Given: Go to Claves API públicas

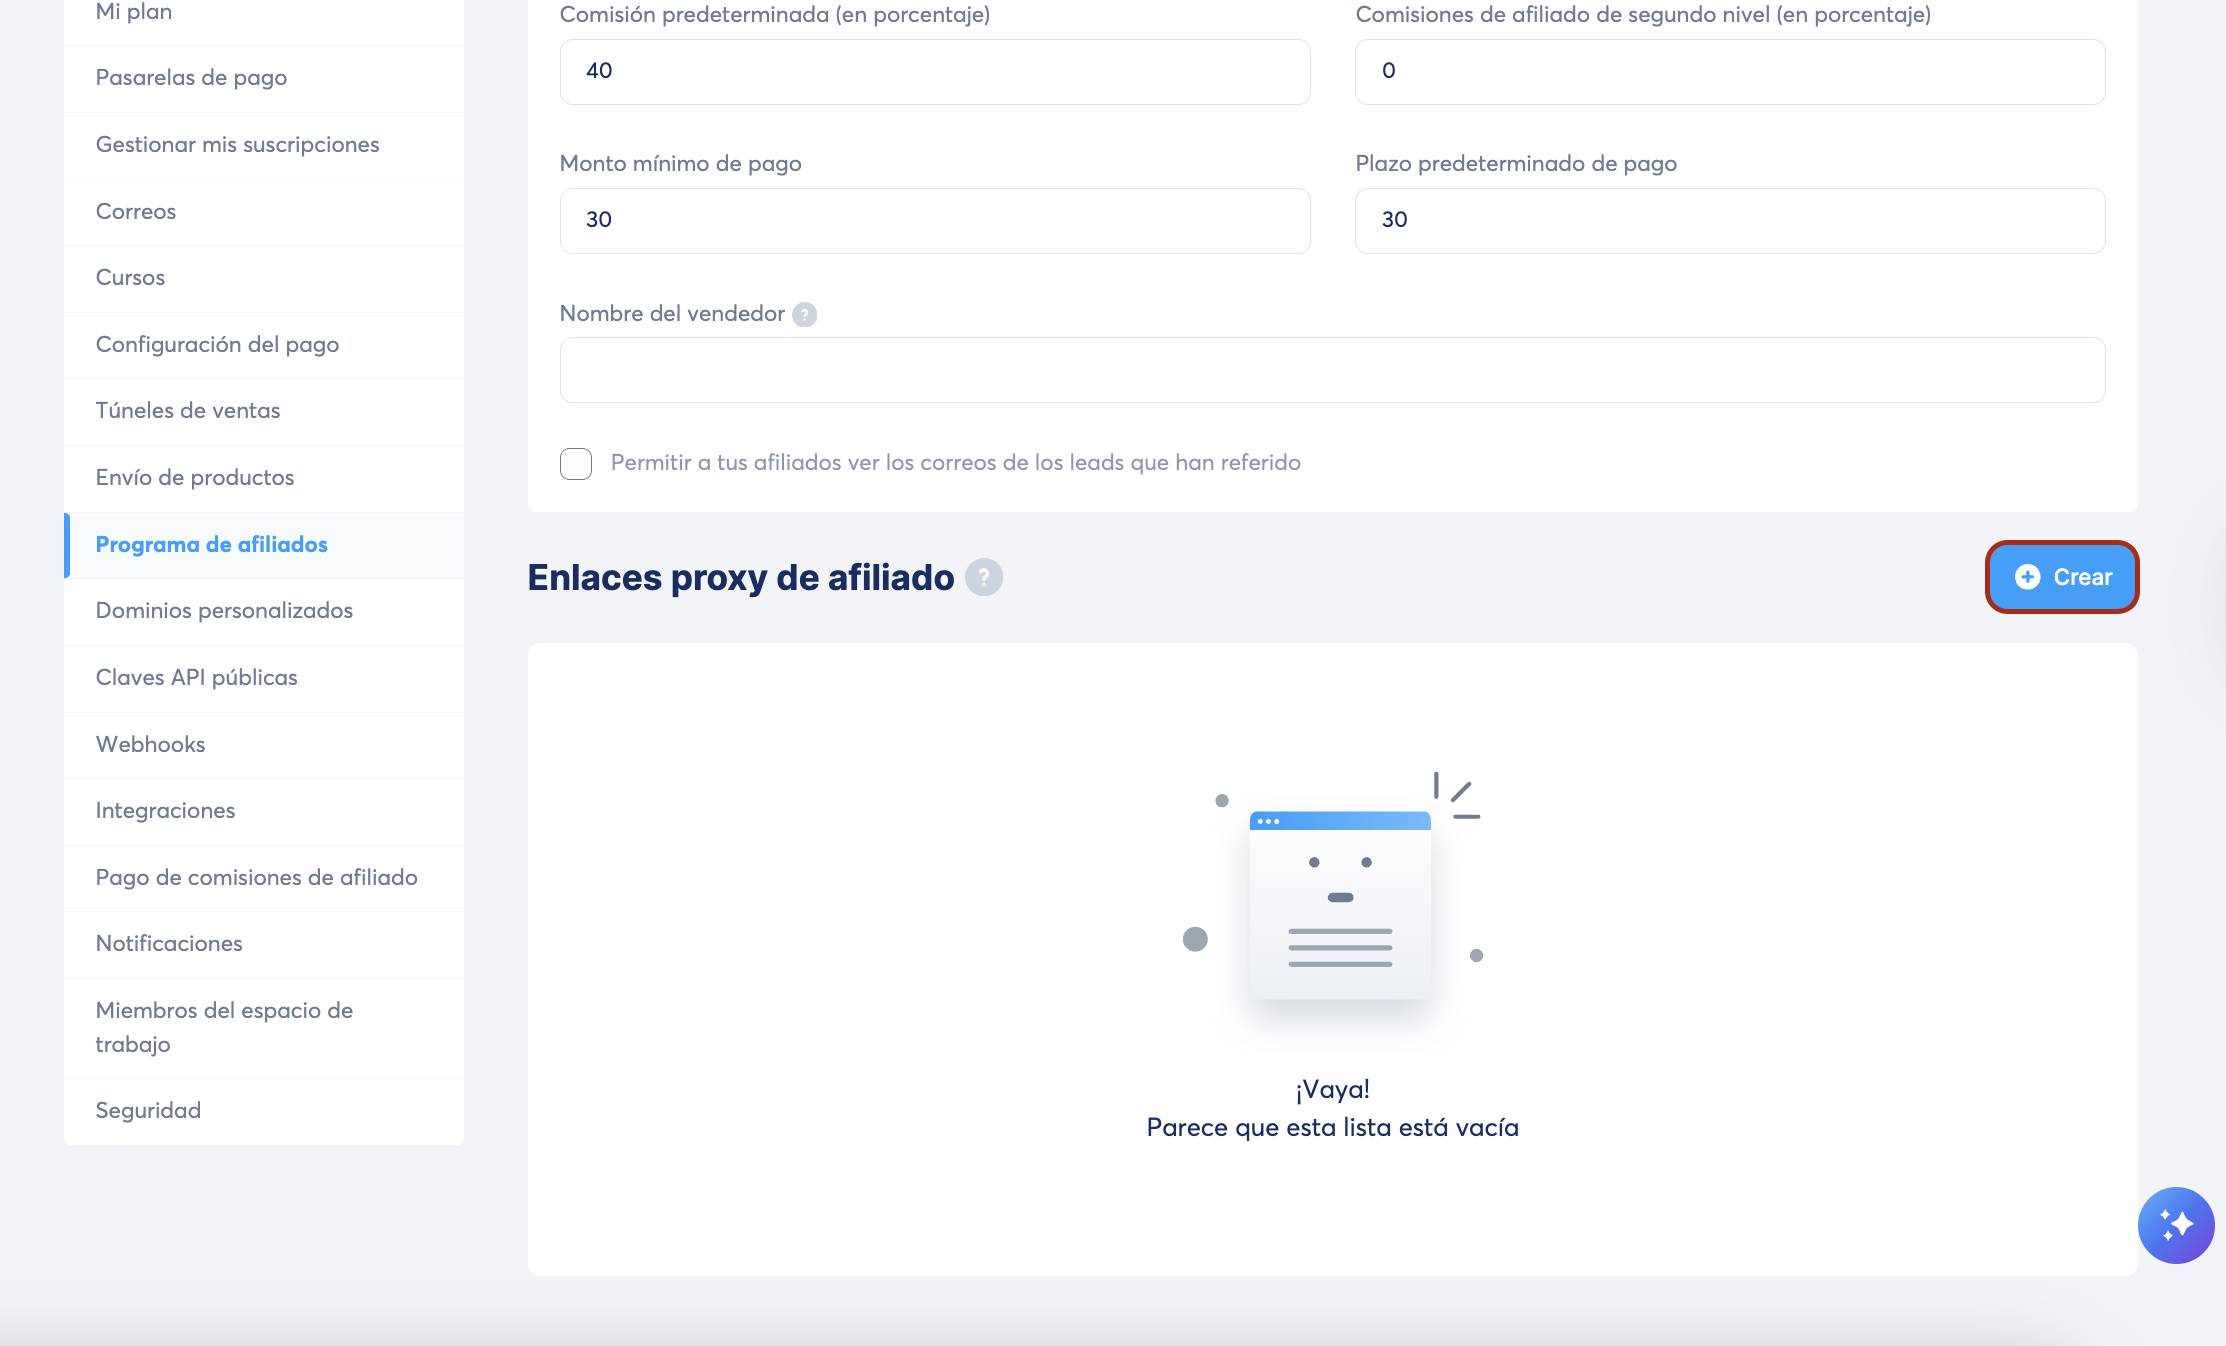Looking at the screenshot, I should 196,678.
